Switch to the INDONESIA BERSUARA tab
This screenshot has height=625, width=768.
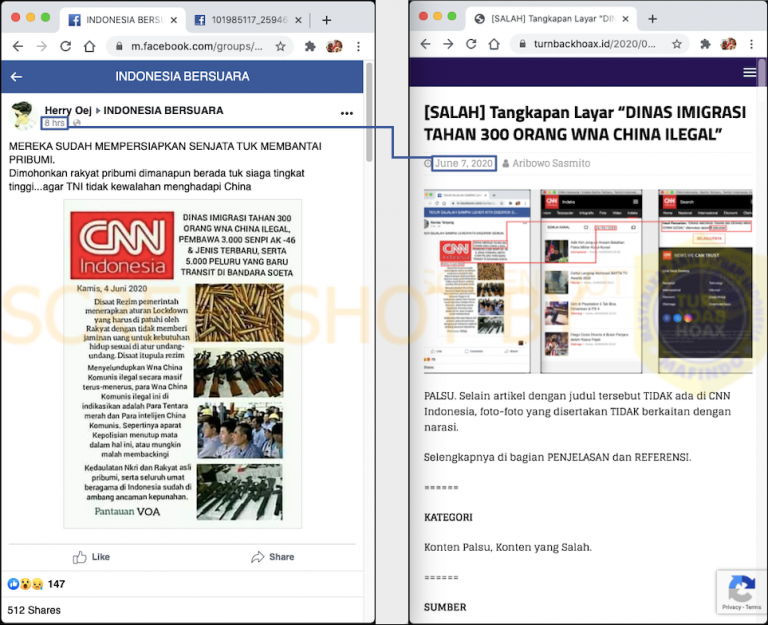coord(123,20)
